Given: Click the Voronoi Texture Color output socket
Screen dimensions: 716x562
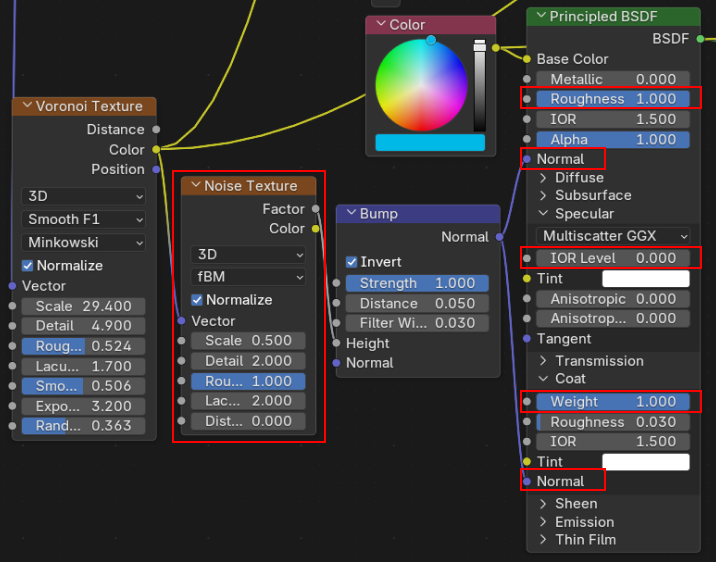Looking at the screenshot, I should [155, 150].
